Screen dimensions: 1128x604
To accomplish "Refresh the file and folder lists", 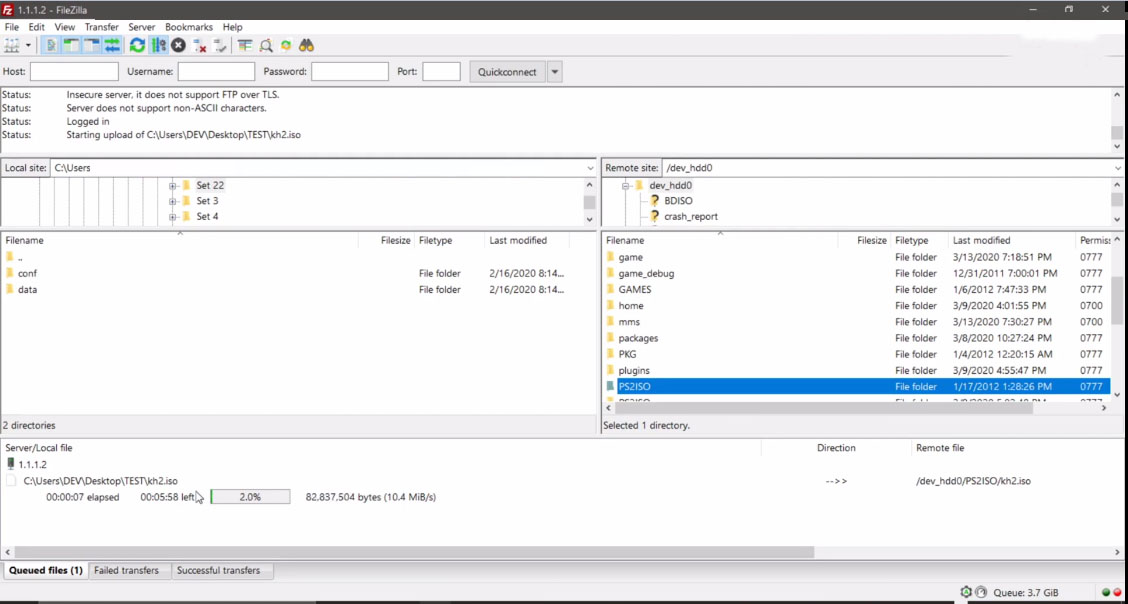I will (x=137, y=46).
